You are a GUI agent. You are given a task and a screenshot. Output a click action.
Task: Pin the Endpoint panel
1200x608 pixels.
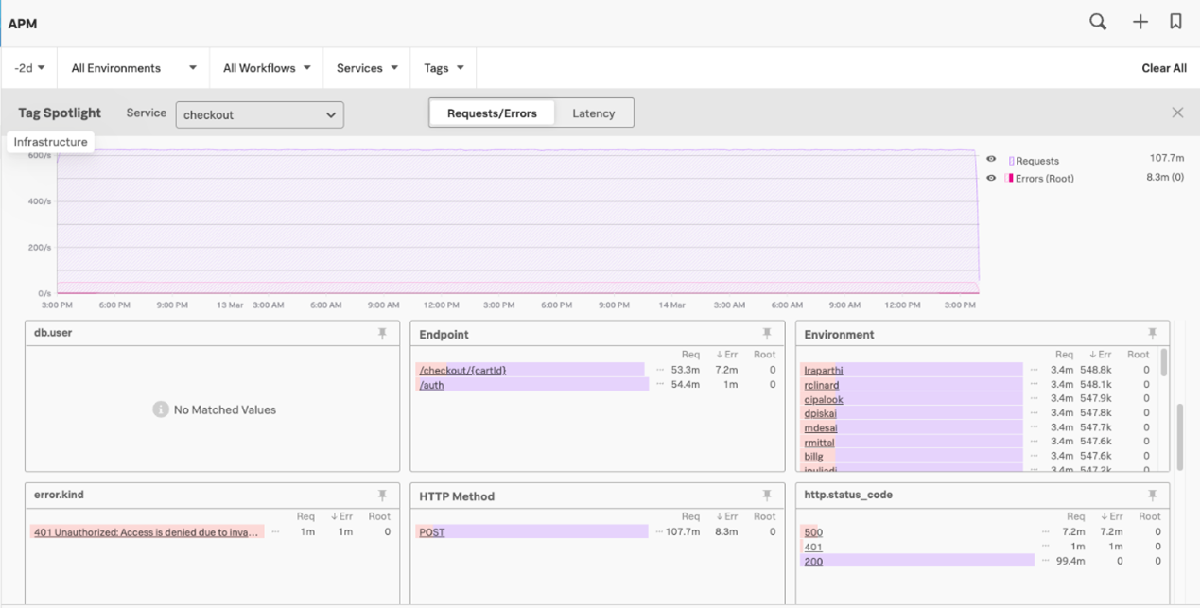click(767, 333)
